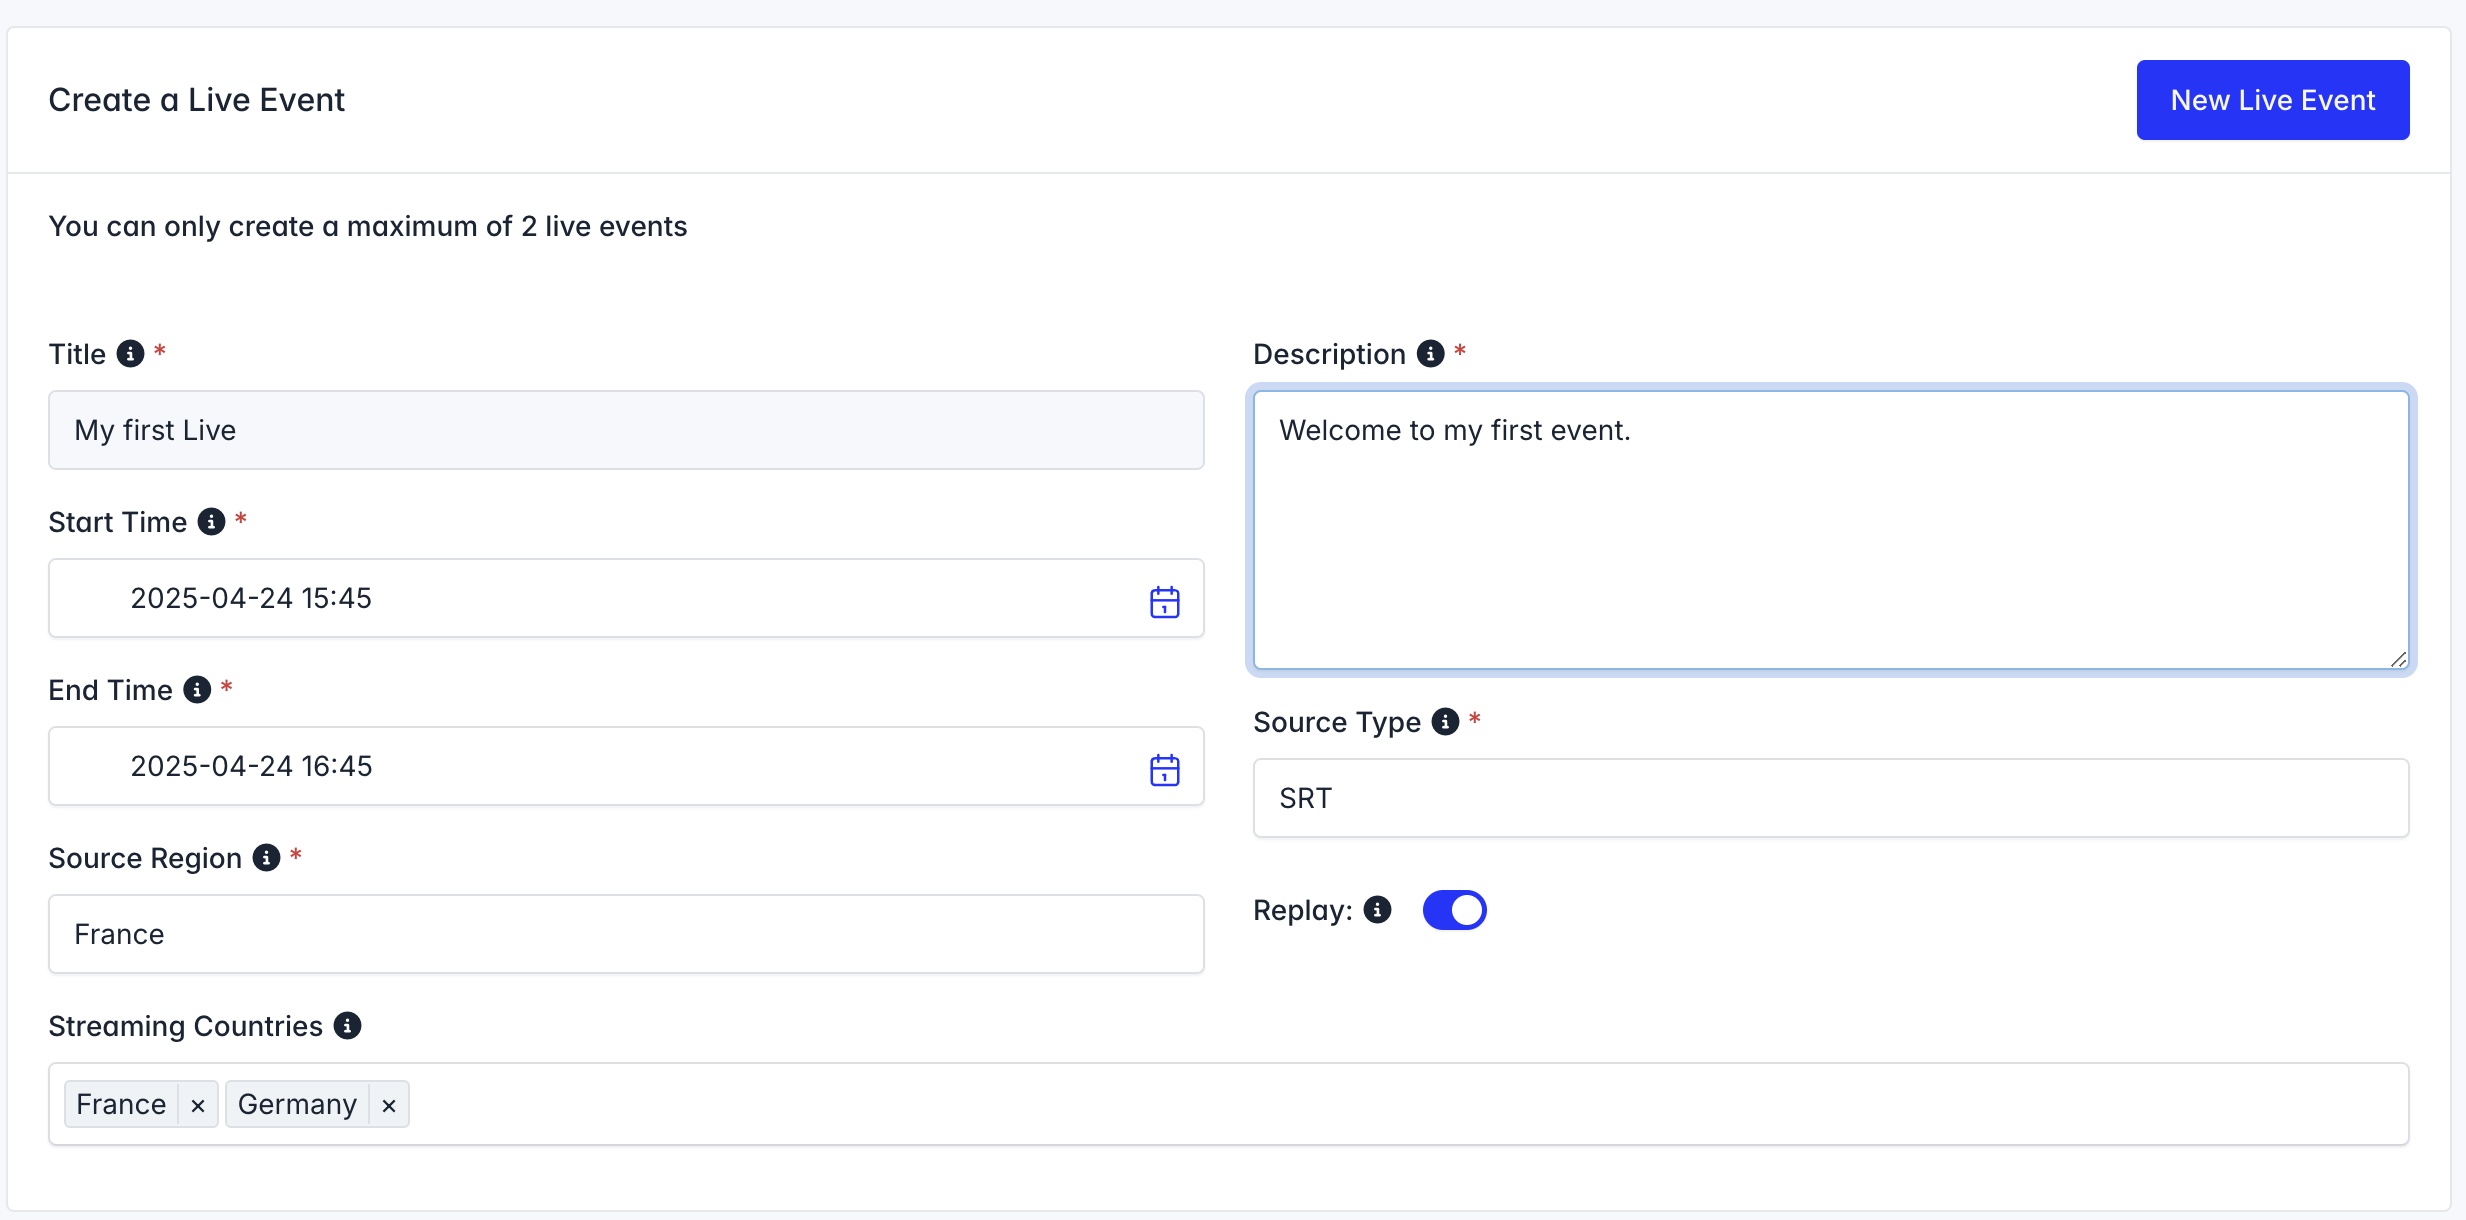The image size is (2466, 1220).
Task: Click the Replay info icon
Action: click(x=1377, y=910)
